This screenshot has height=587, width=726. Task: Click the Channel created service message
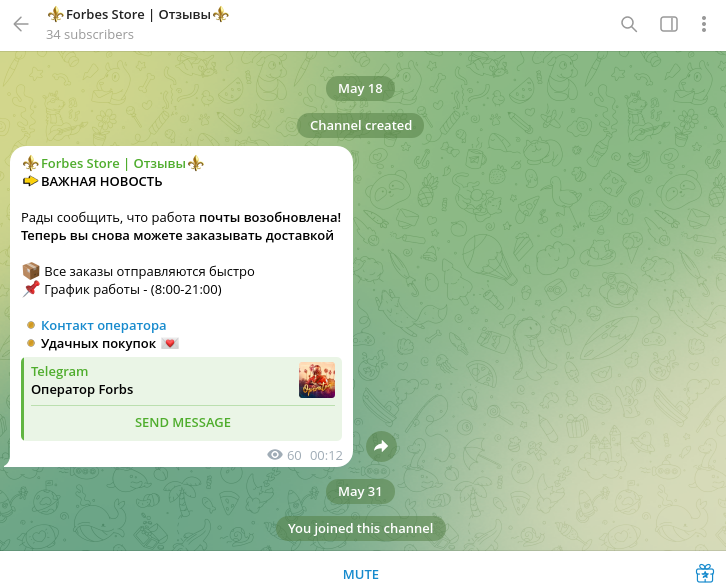point(361,125)
